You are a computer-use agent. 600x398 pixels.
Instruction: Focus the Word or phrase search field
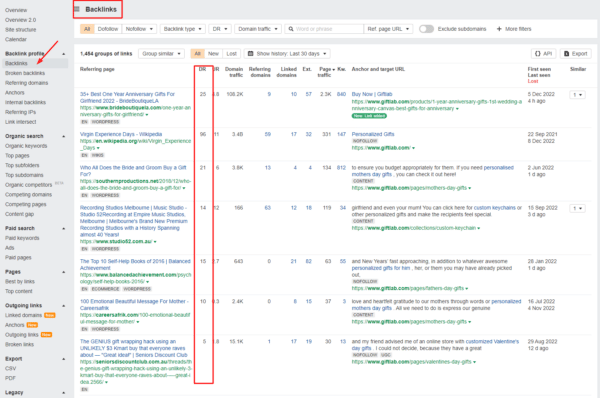(324, 29)
